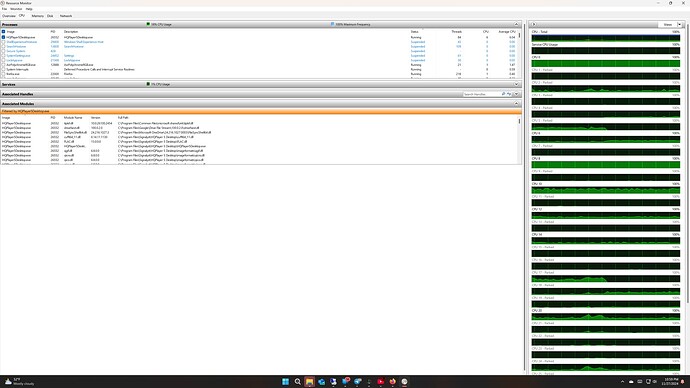
Task: Check the firefox.exe process checkbox
Action: coord(4,74)
